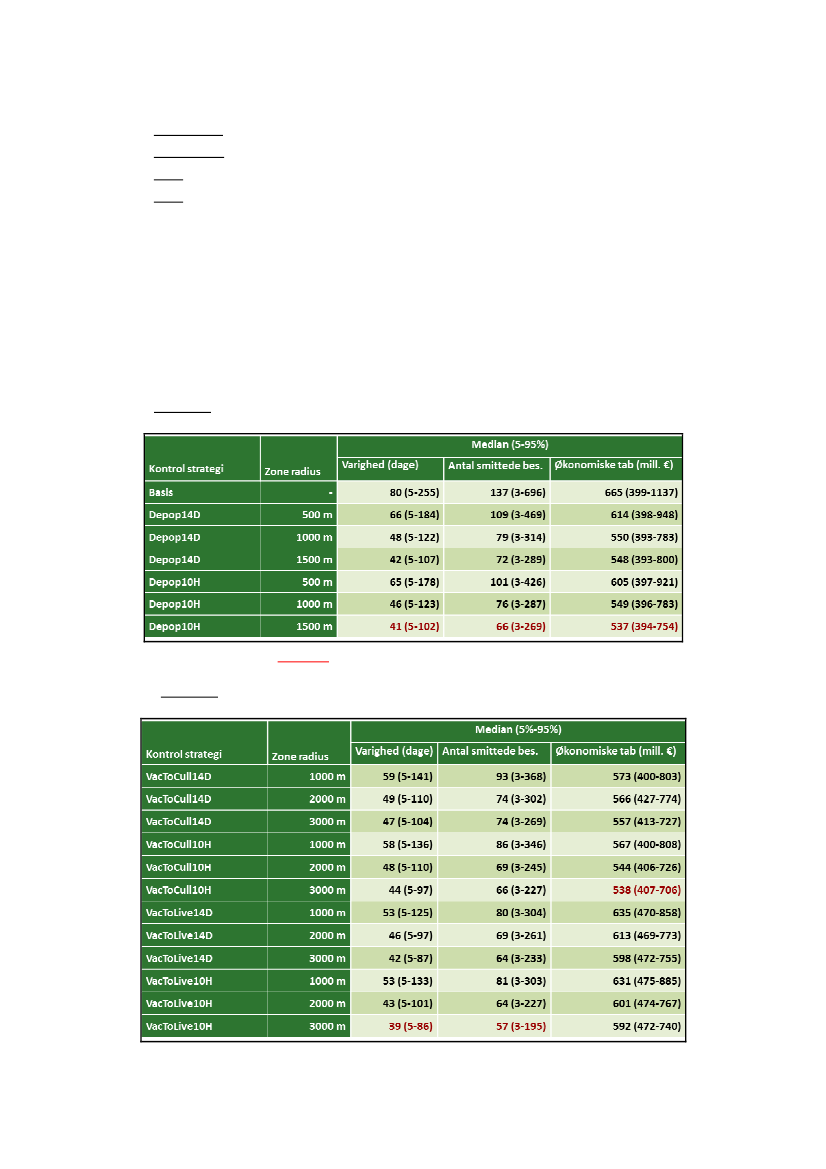Select the red value '66 (3-269)'
Screen dimensions: 826x1169
520,627
